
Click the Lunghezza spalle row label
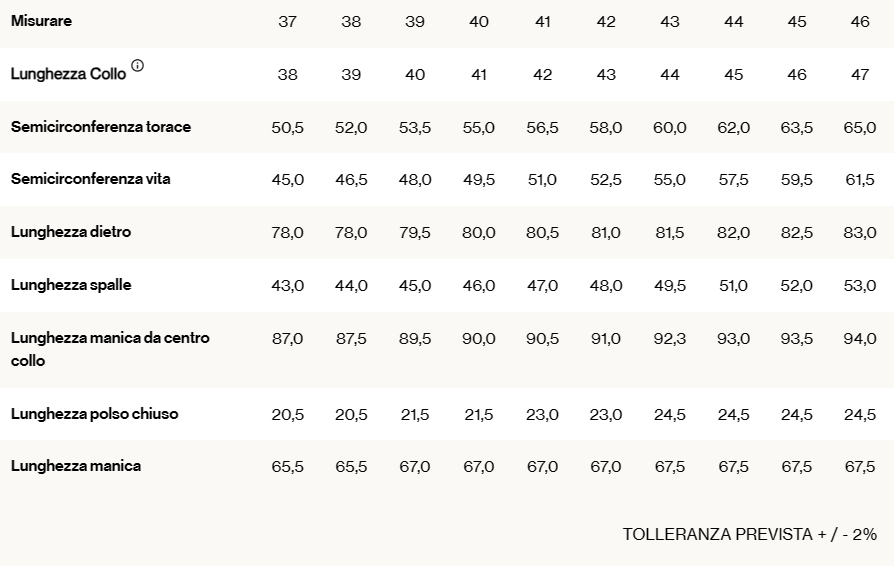[71, 285]
